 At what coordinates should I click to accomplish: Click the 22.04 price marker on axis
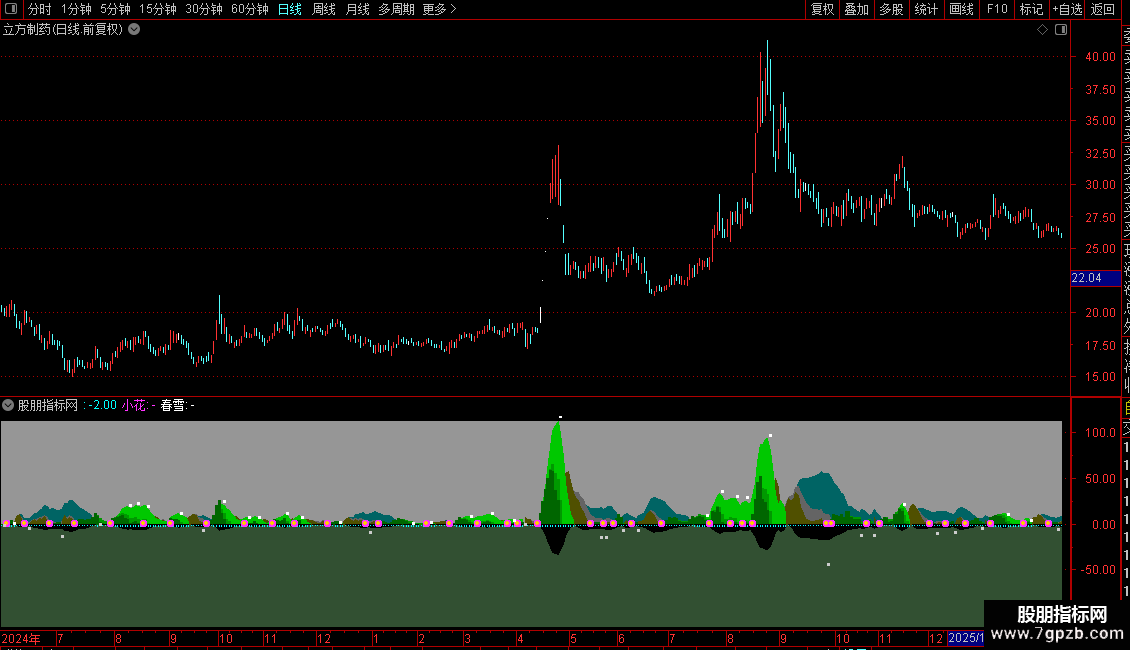pyautogui.click(x=1095, y=278)
